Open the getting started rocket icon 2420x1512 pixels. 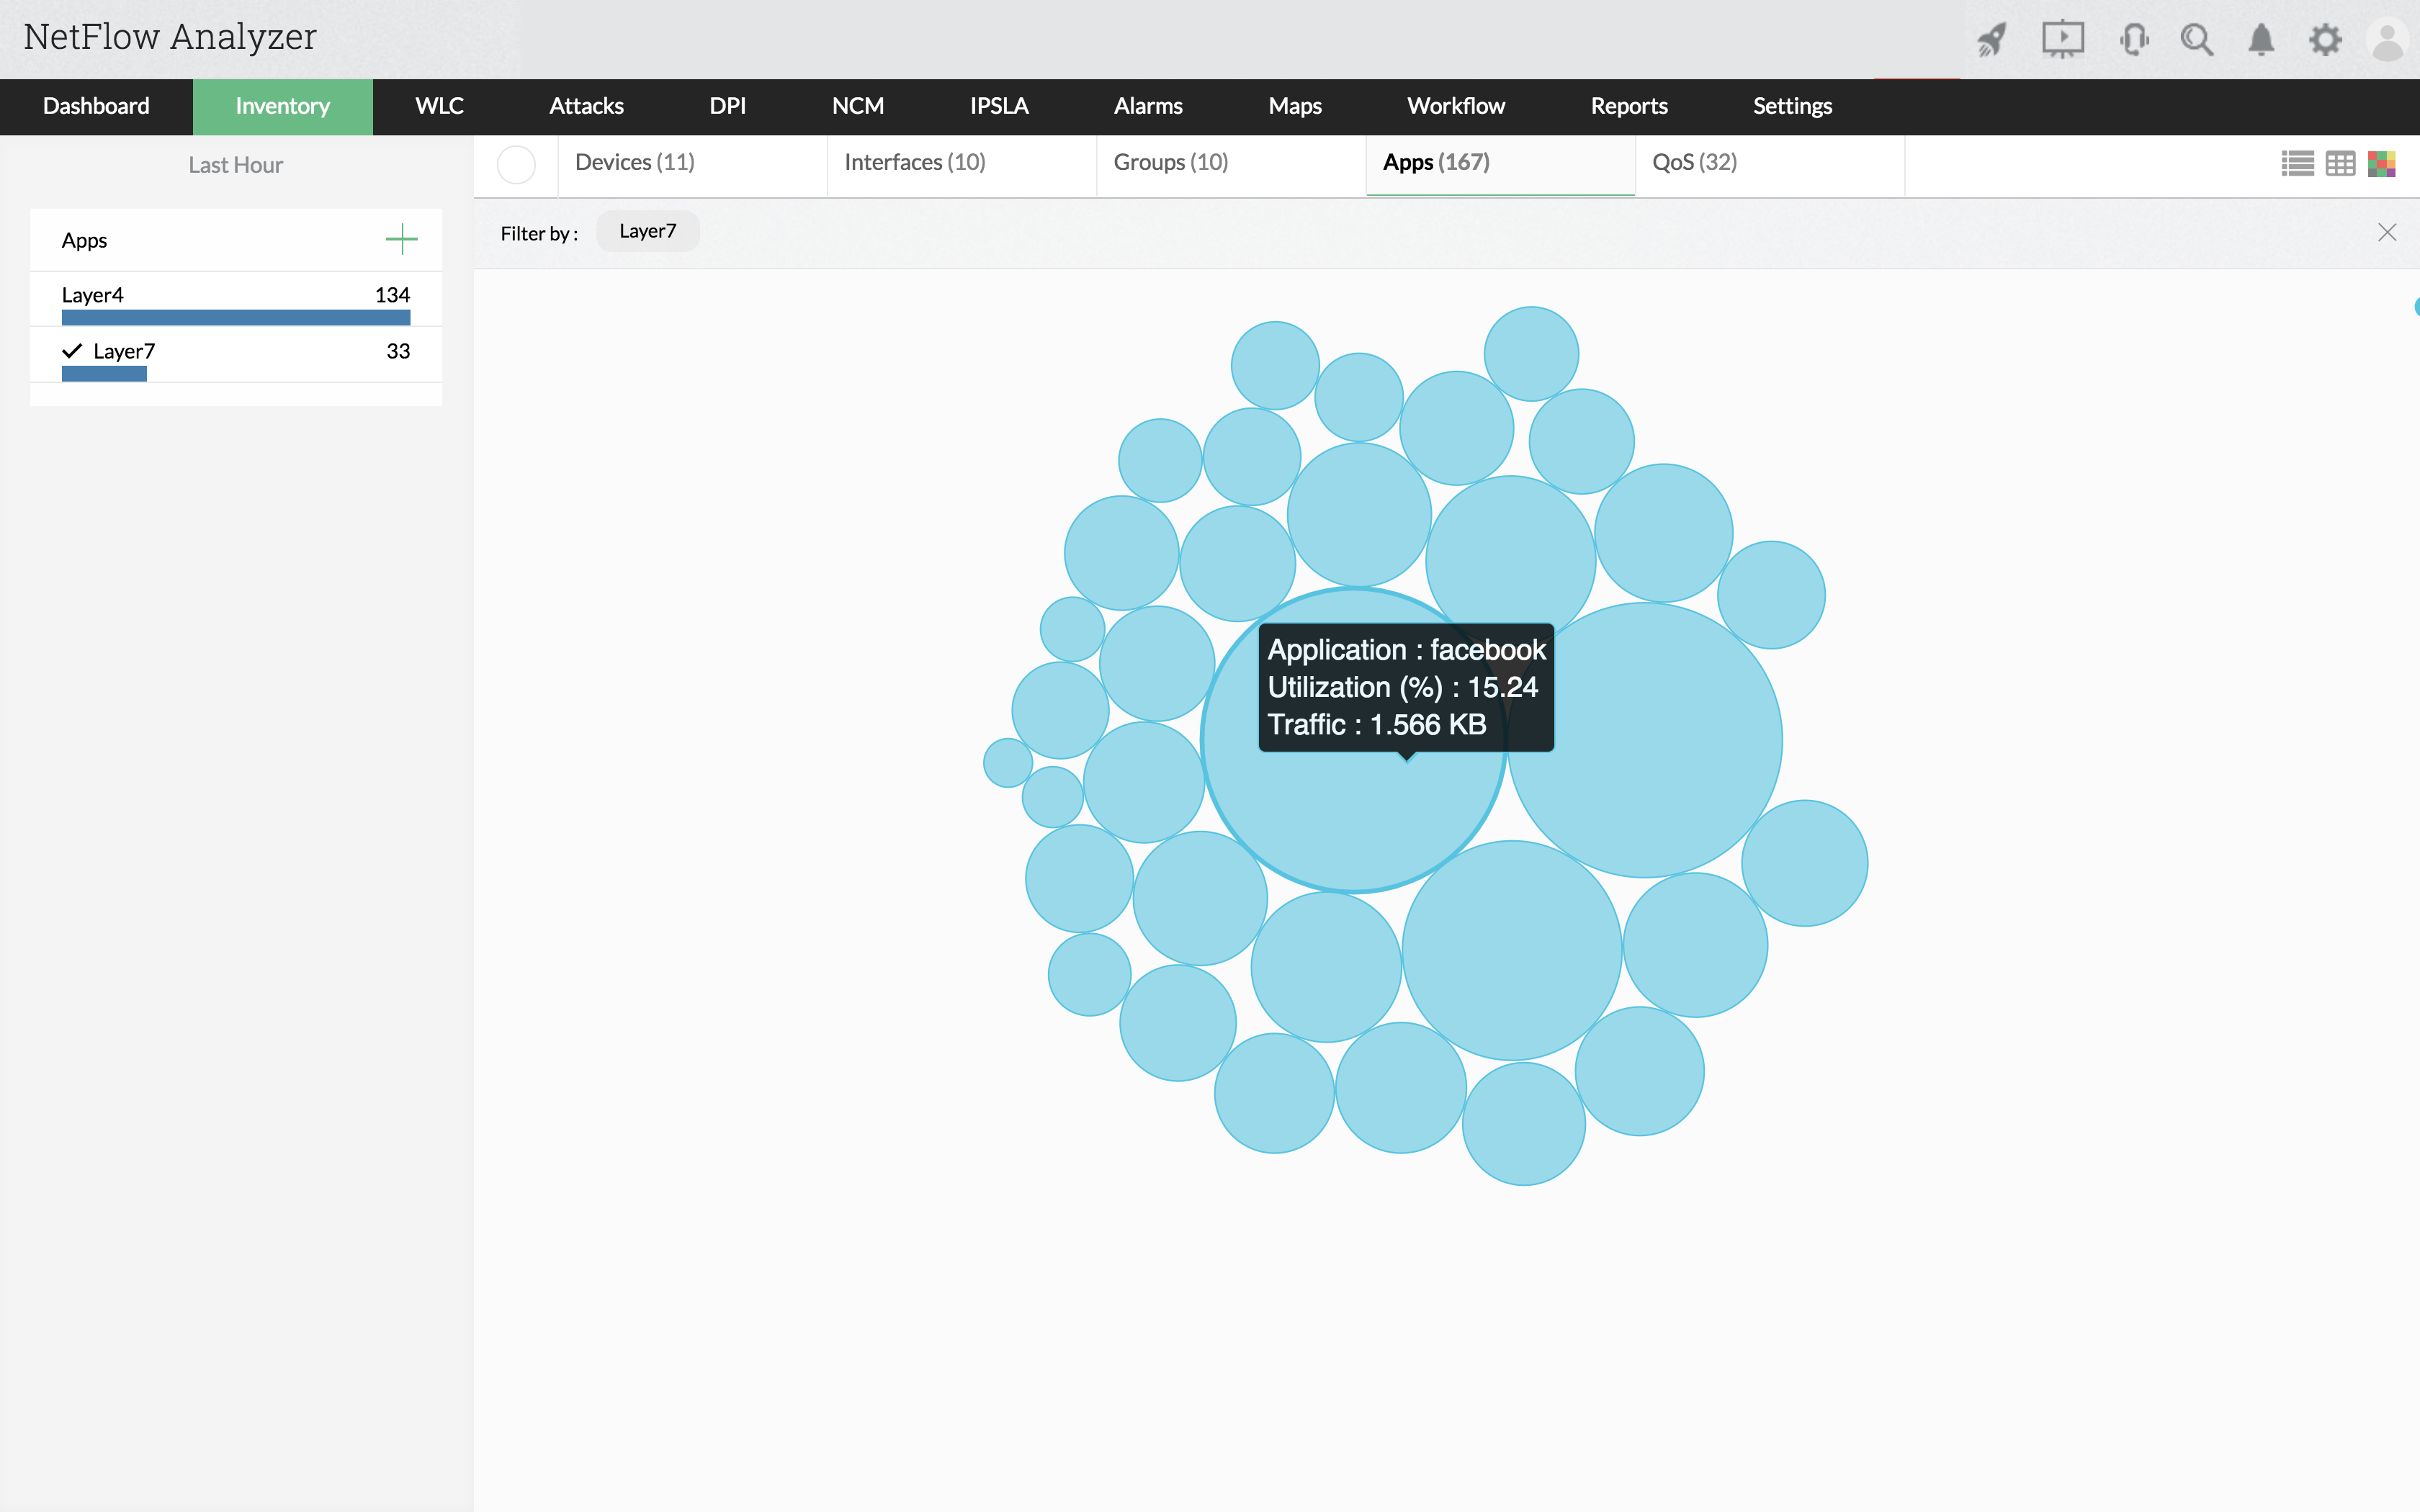[x=1990, y=39]
